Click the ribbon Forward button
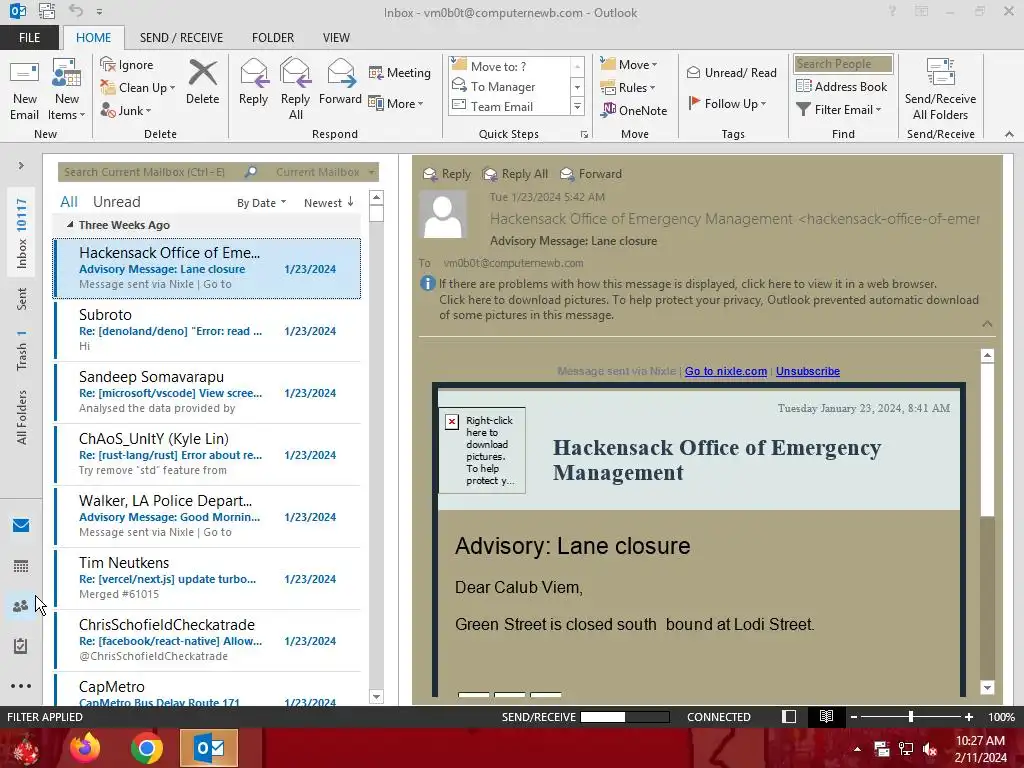 point(340,82)
